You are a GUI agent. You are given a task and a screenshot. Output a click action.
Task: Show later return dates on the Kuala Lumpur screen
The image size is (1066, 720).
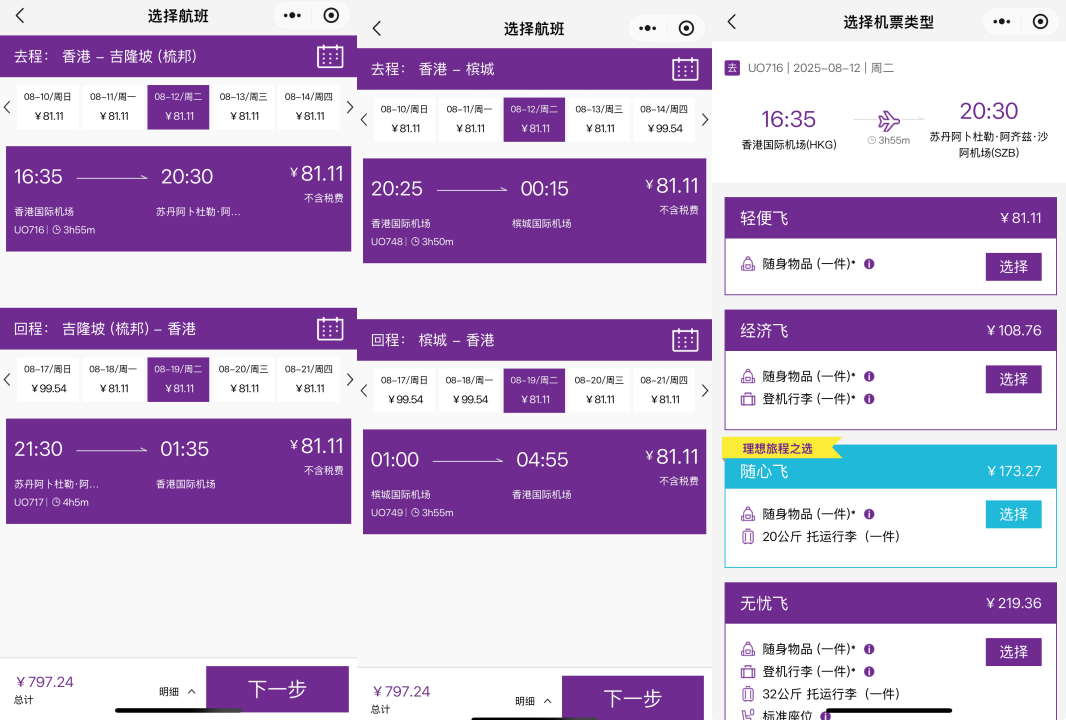pyautogui.click(x=349, y=379)
